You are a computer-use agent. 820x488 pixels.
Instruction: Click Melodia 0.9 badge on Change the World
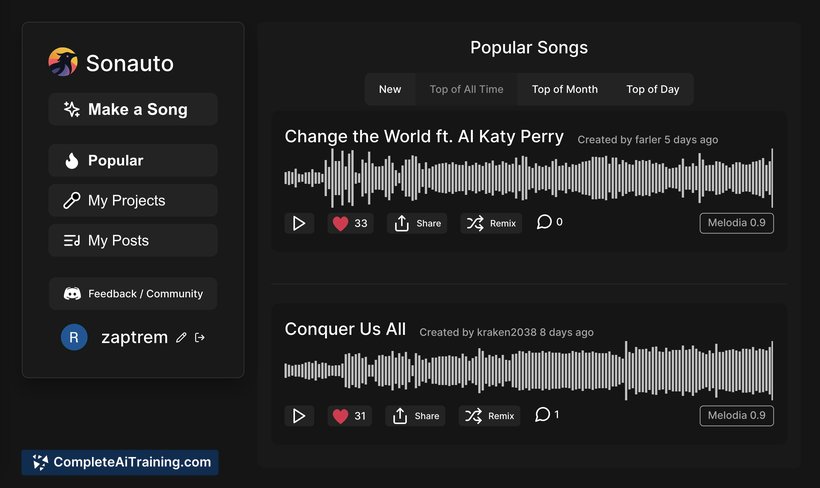(x=736, y=223)
